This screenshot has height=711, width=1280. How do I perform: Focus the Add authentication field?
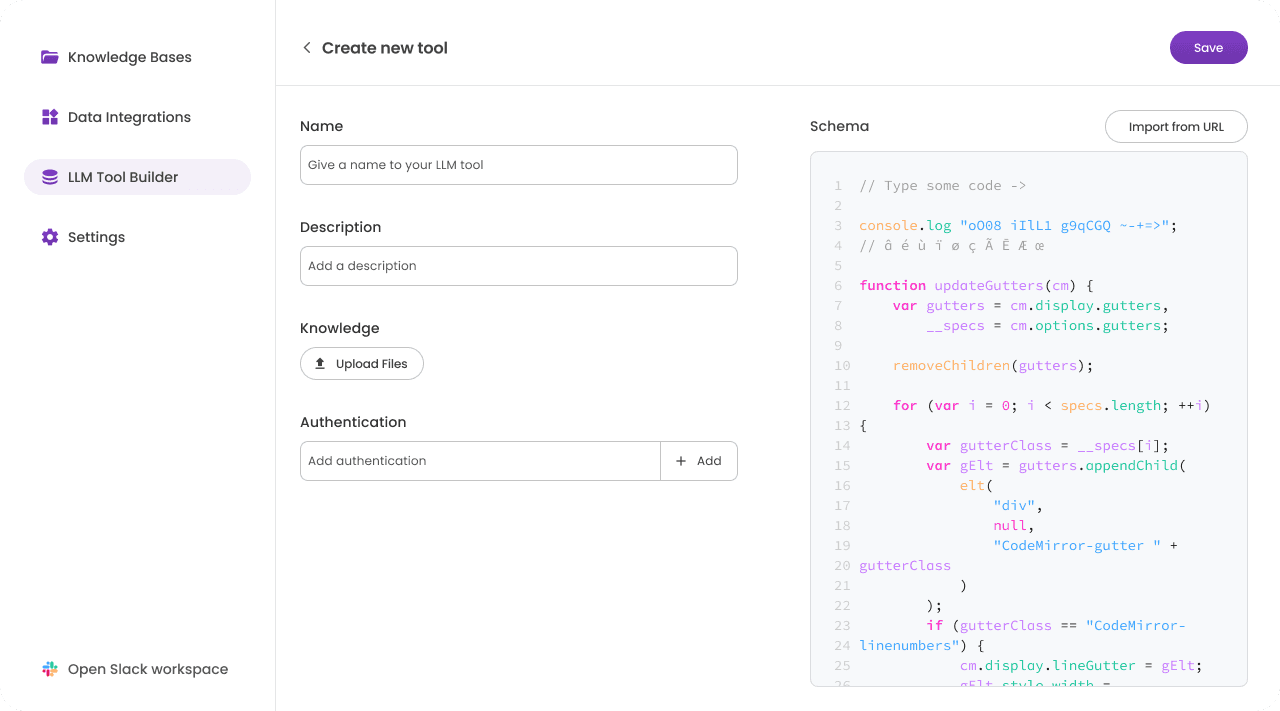[x=480, y=461]
